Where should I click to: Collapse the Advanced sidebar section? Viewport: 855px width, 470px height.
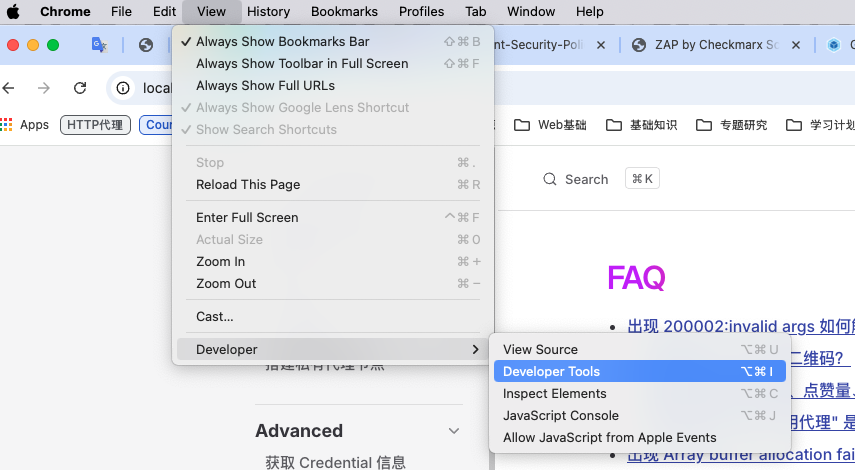[x=453, y=431]
